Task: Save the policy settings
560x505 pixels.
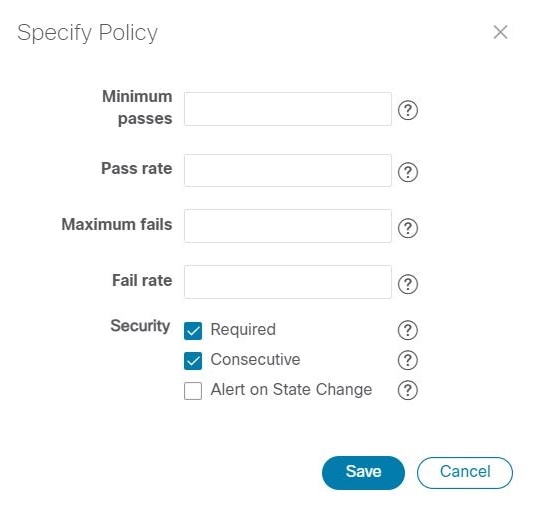Action: [363, 472]
